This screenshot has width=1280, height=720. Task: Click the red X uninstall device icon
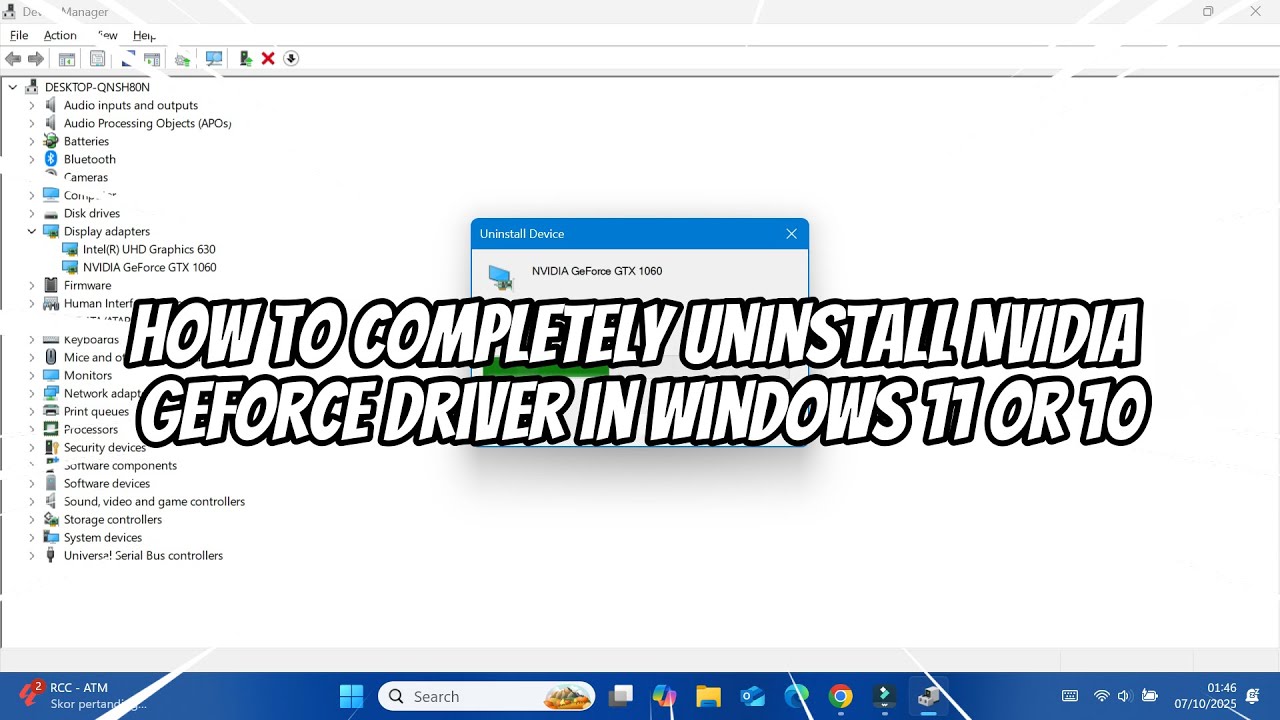(x=268, y=59)
